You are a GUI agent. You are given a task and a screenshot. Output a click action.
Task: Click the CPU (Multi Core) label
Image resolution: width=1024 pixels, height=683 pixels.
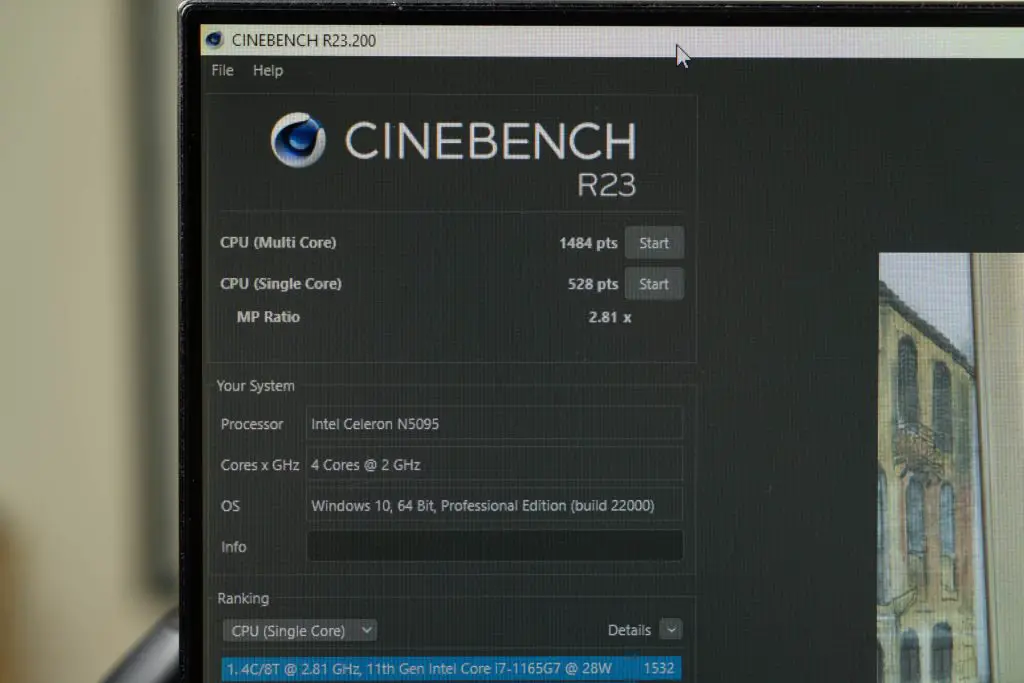pyautogui.click(x=278, y=242)
